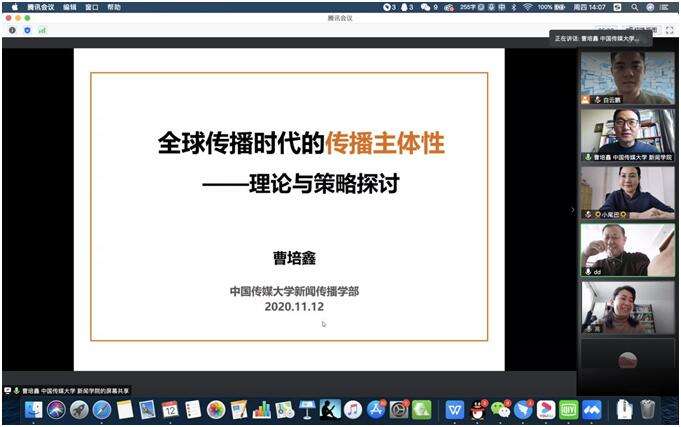Open Safari compass icon in Dock
681x427 pixels.
click(x=102, y=410)
